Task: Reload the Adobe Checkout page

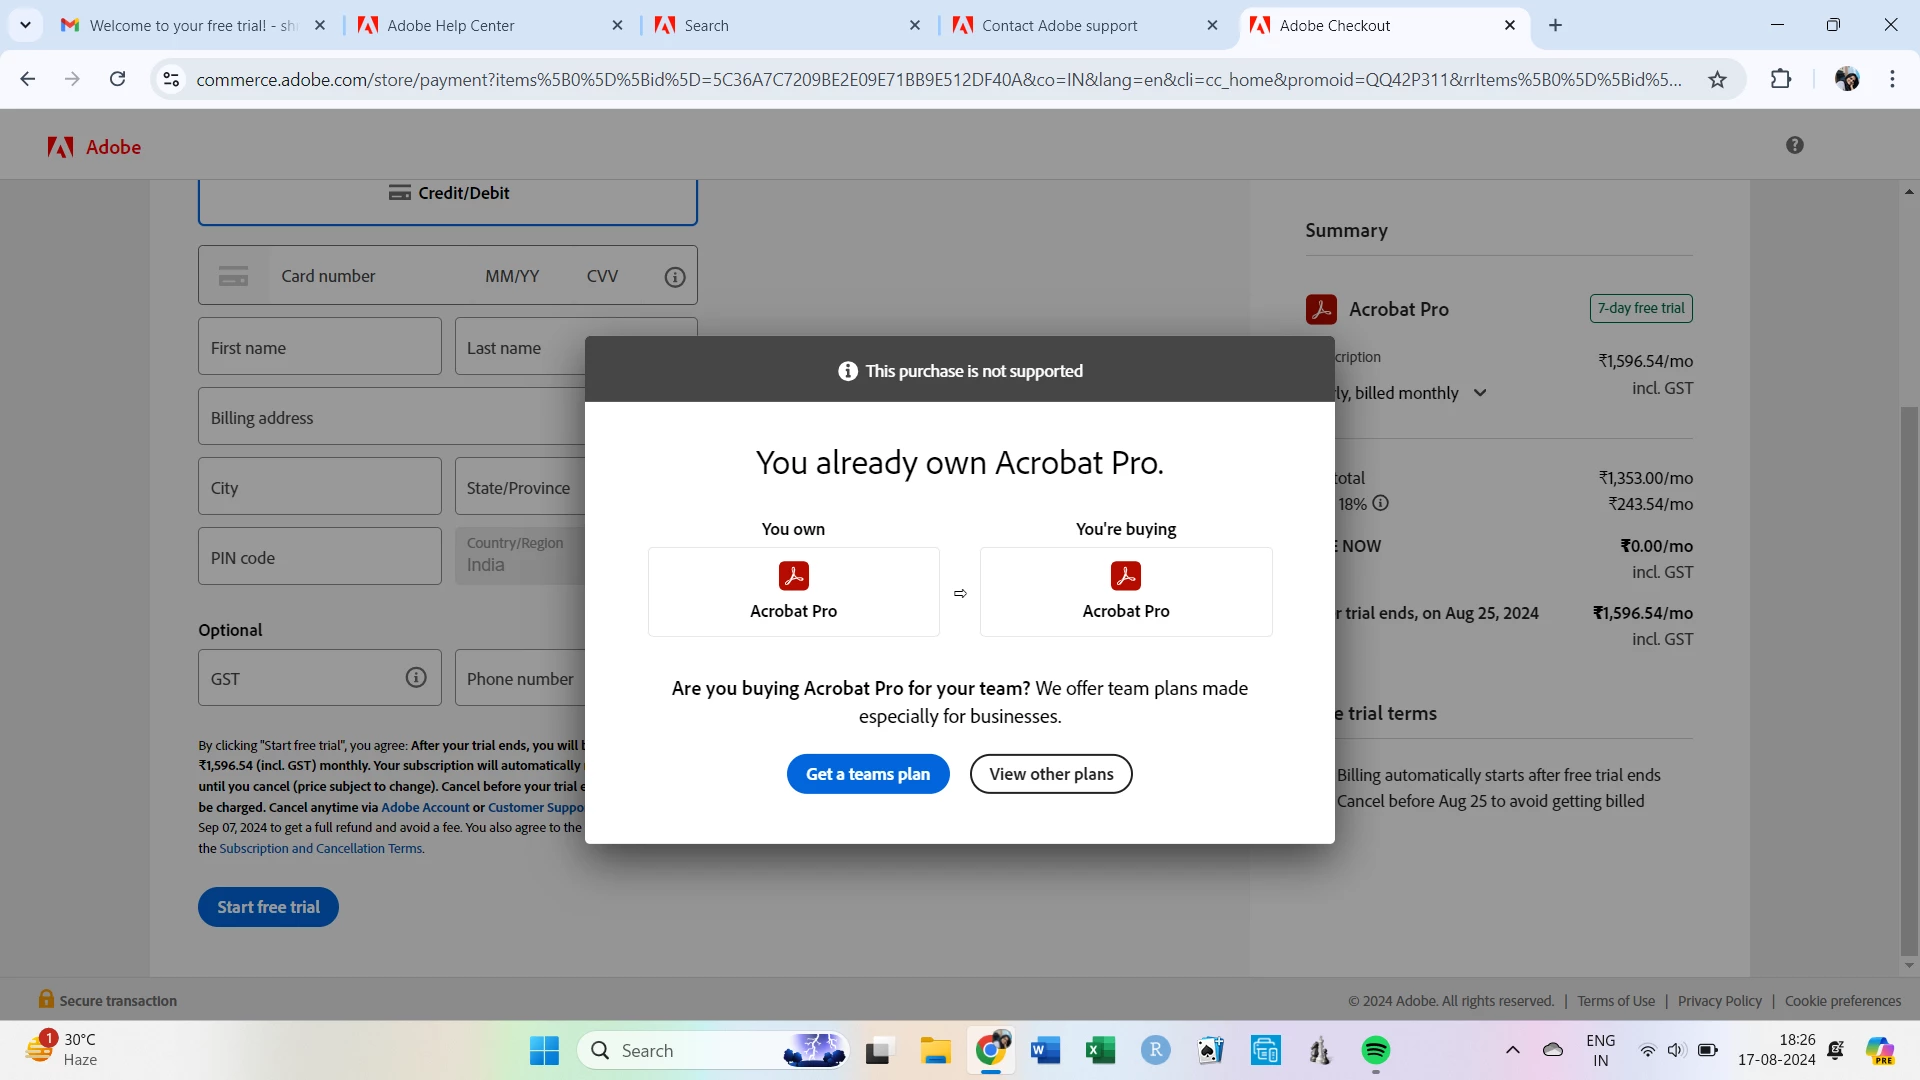Action: (117, 79)
